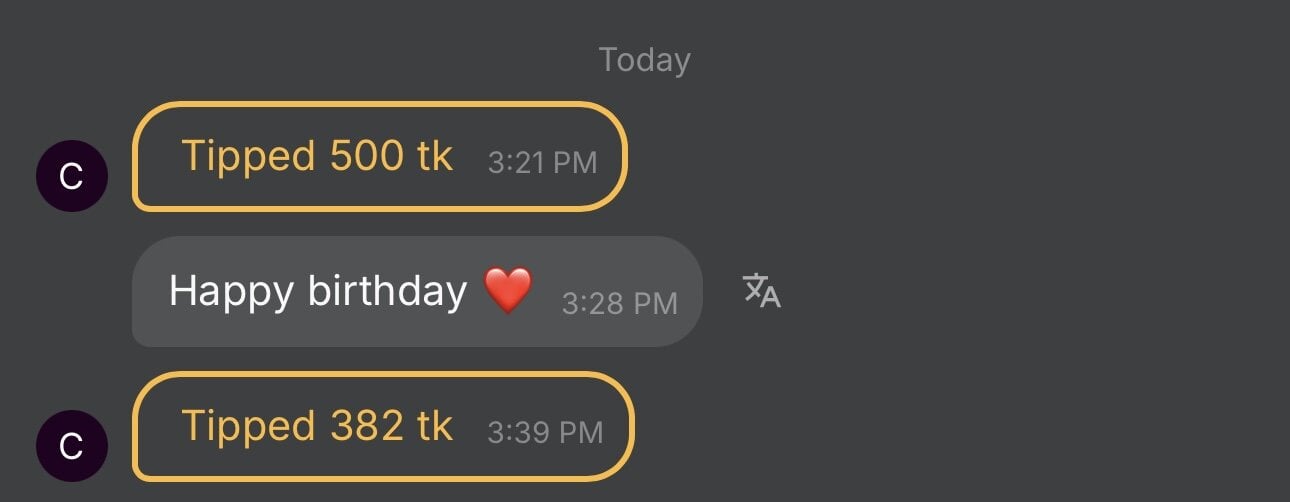The image size is (1290, 502).
Task: Click the word Happy in the message
Action: point(231,292)
